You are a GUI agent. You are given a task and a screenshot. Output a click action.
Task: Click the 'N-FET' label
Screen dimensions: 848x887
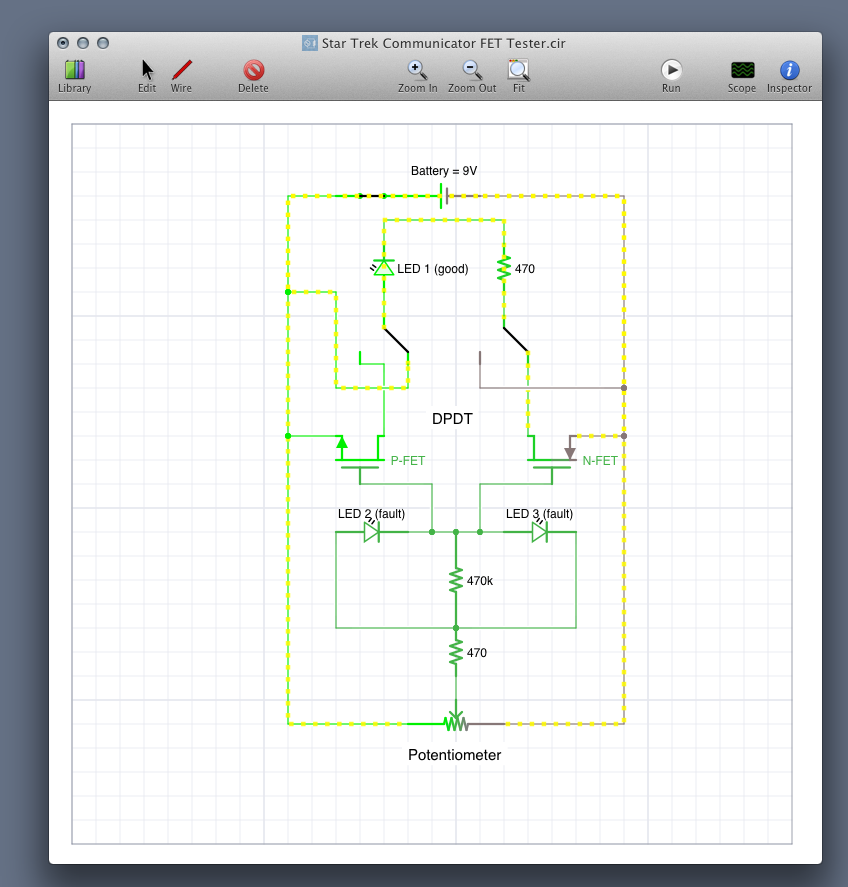click(x=600, y=460)
